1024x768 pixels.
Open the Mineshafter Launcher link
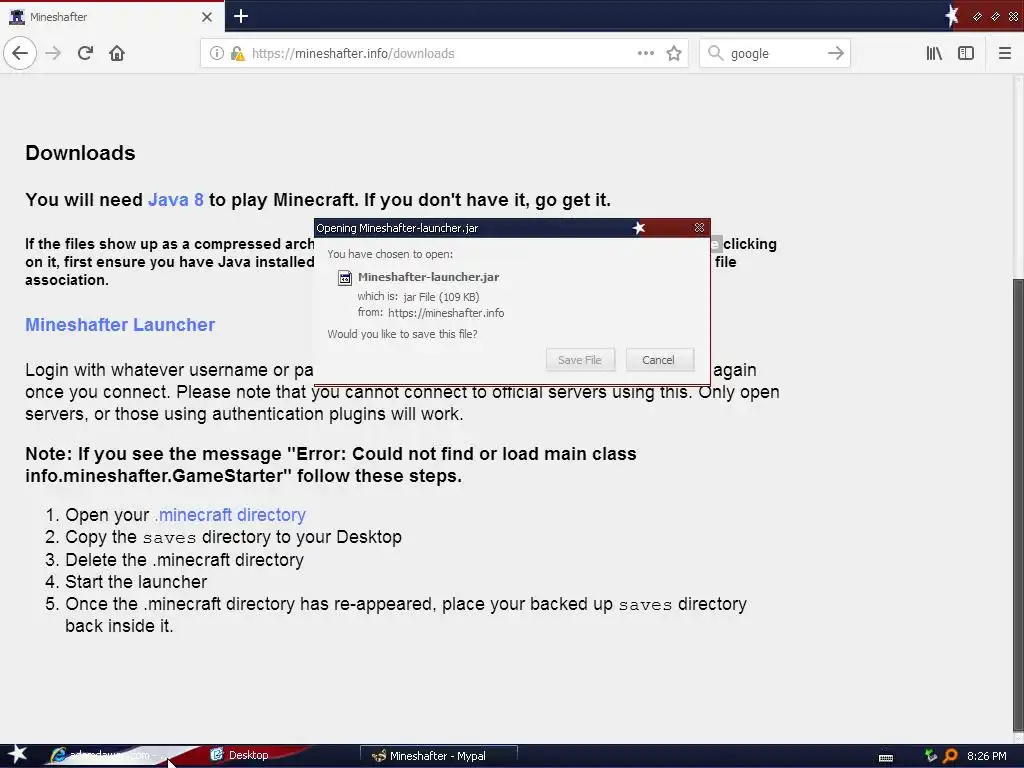coord(120,325)
